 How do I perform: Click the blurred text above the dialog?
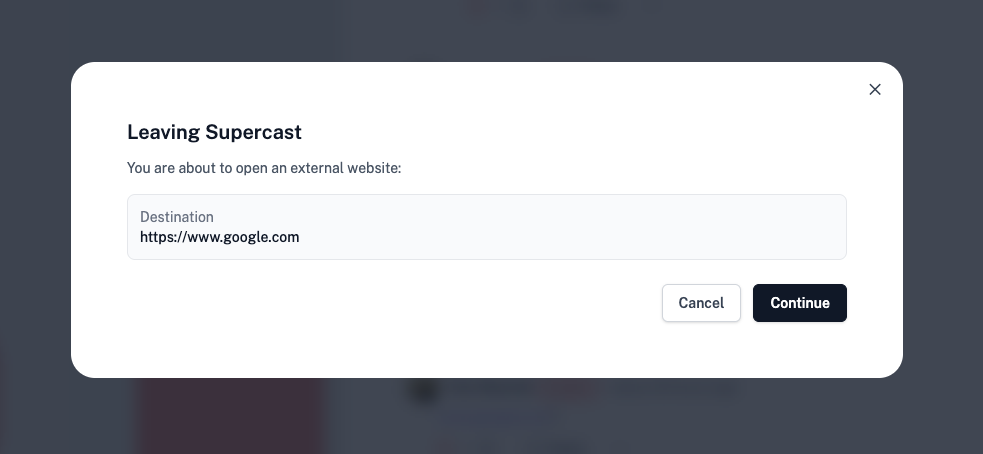coord(540,10)
